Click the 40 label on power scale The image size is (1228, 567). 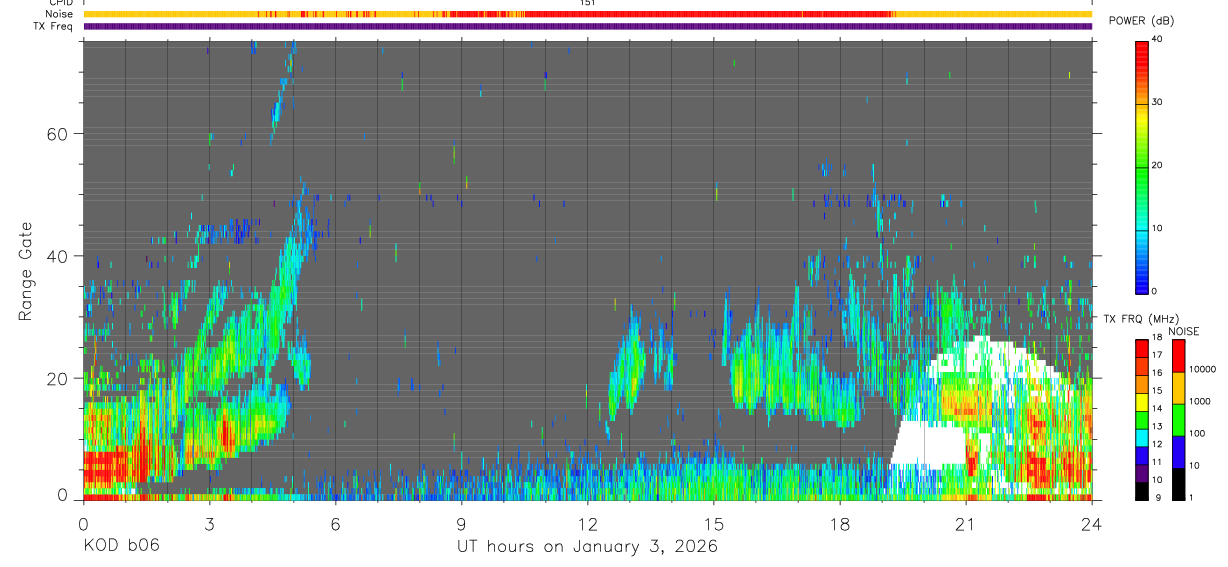tap(1157, 40)
